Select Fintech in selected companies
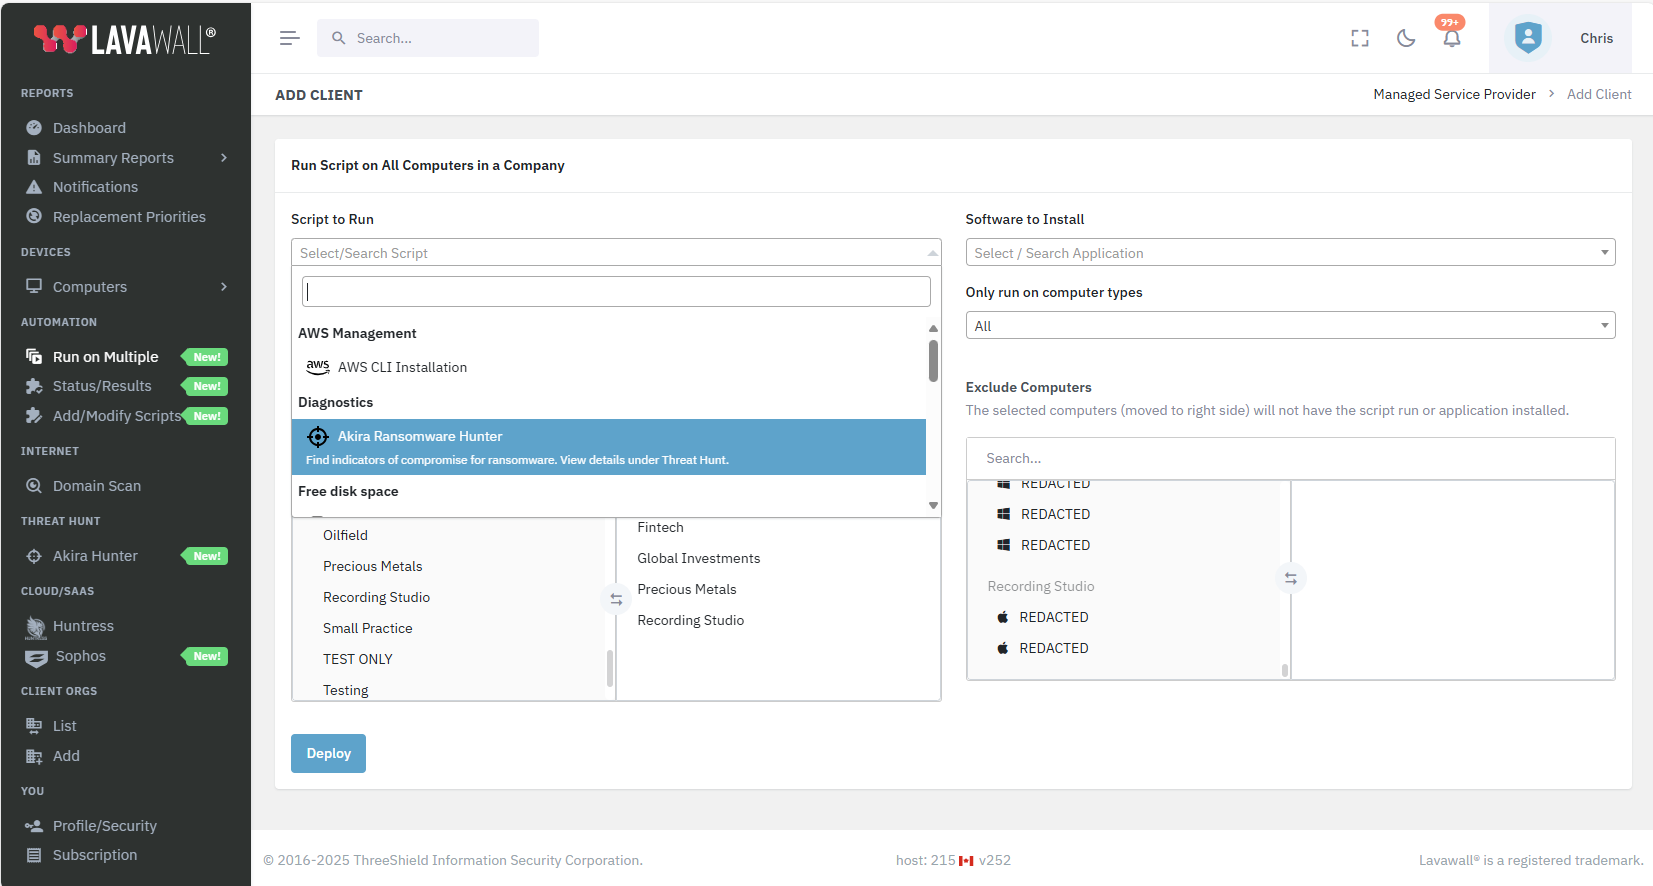Image resolution: width=1653 pixels, height=886 pixels. pyautogui.click(x=660, y=527)
